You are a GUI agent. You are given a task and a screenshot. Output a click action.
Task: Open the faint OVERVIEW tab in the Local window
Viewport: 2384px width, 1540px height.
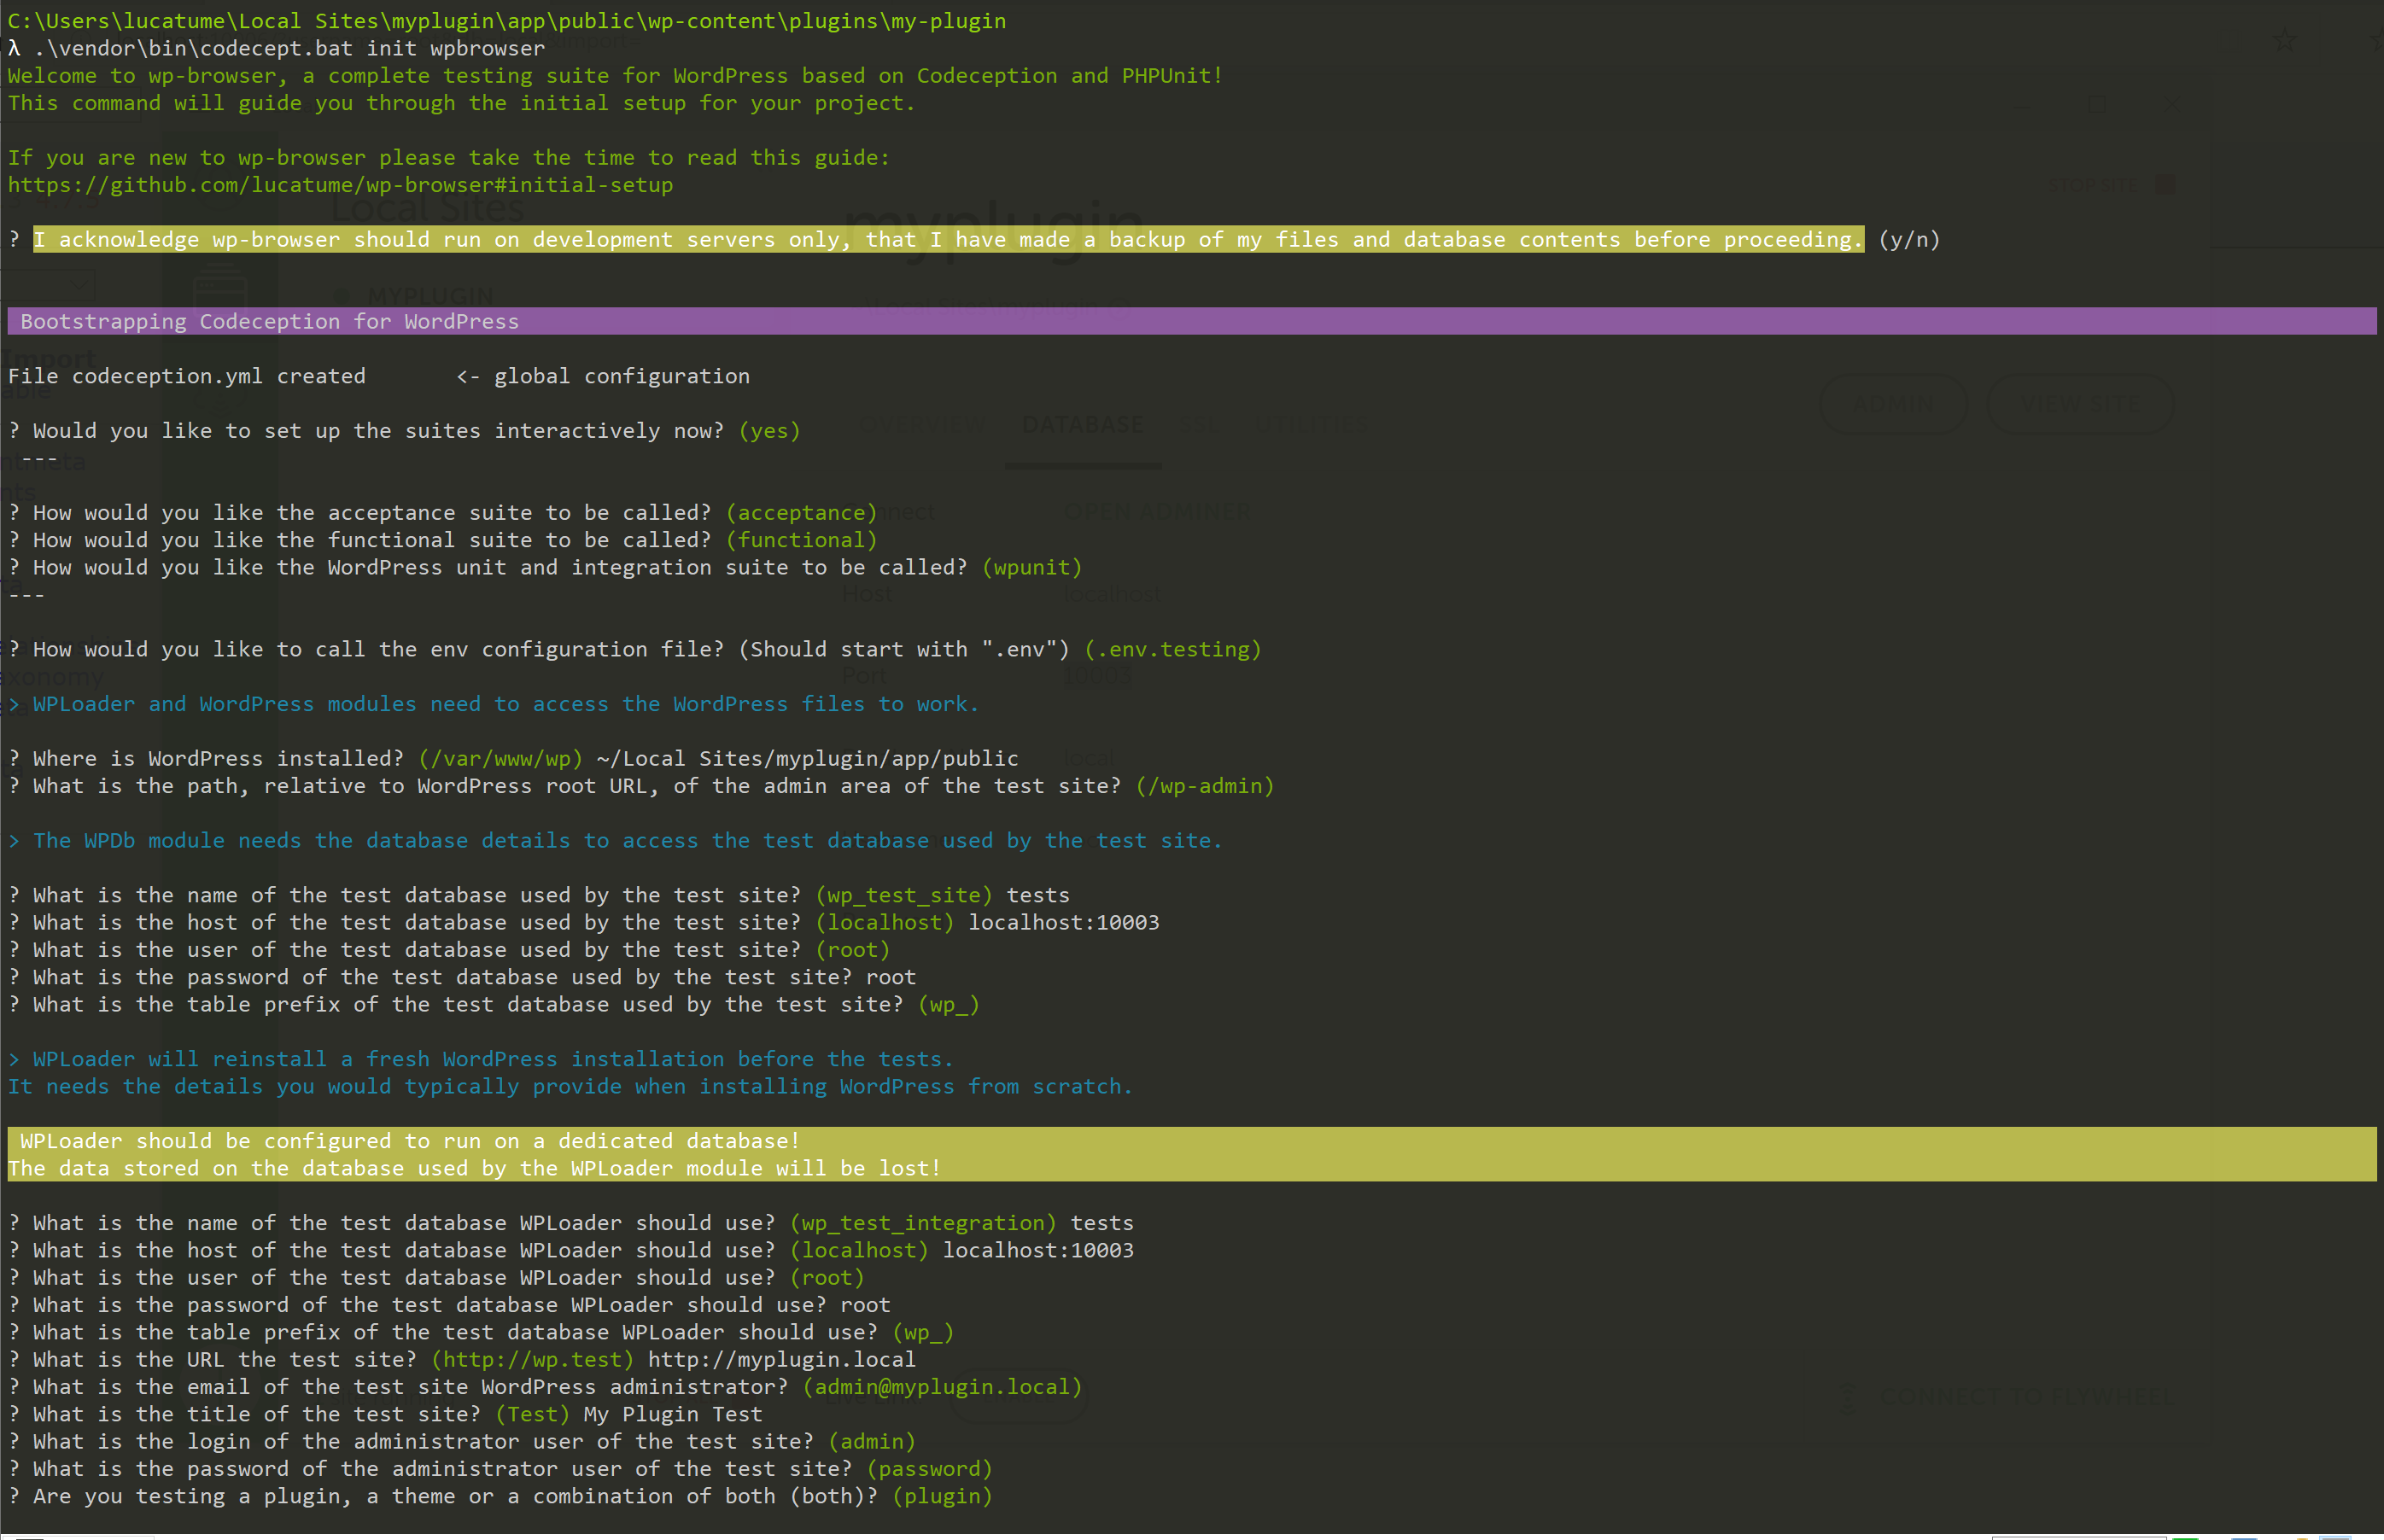pos(922,425)
